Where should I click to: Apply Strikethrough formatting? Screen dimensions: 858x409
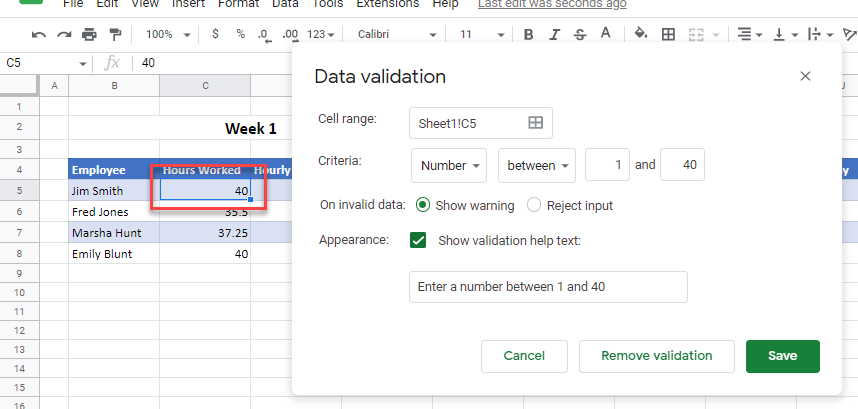579,35
